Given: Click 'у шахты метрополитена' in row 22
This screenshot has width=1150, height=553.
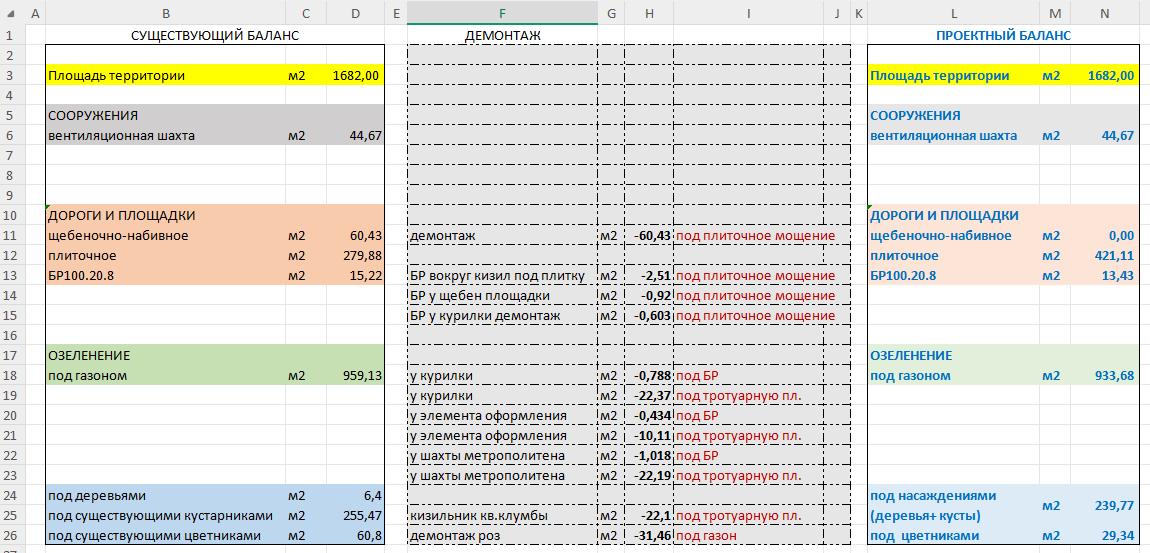Looking at the screenshot, I should [502, 455].
